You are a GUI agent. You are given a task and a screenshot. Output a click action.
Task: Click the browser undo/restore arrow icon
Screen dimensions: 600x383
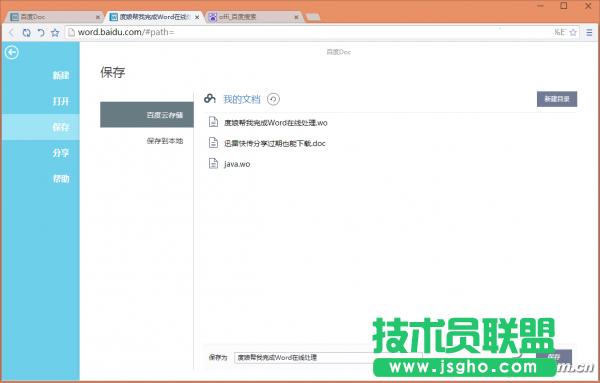coord(41,33)
